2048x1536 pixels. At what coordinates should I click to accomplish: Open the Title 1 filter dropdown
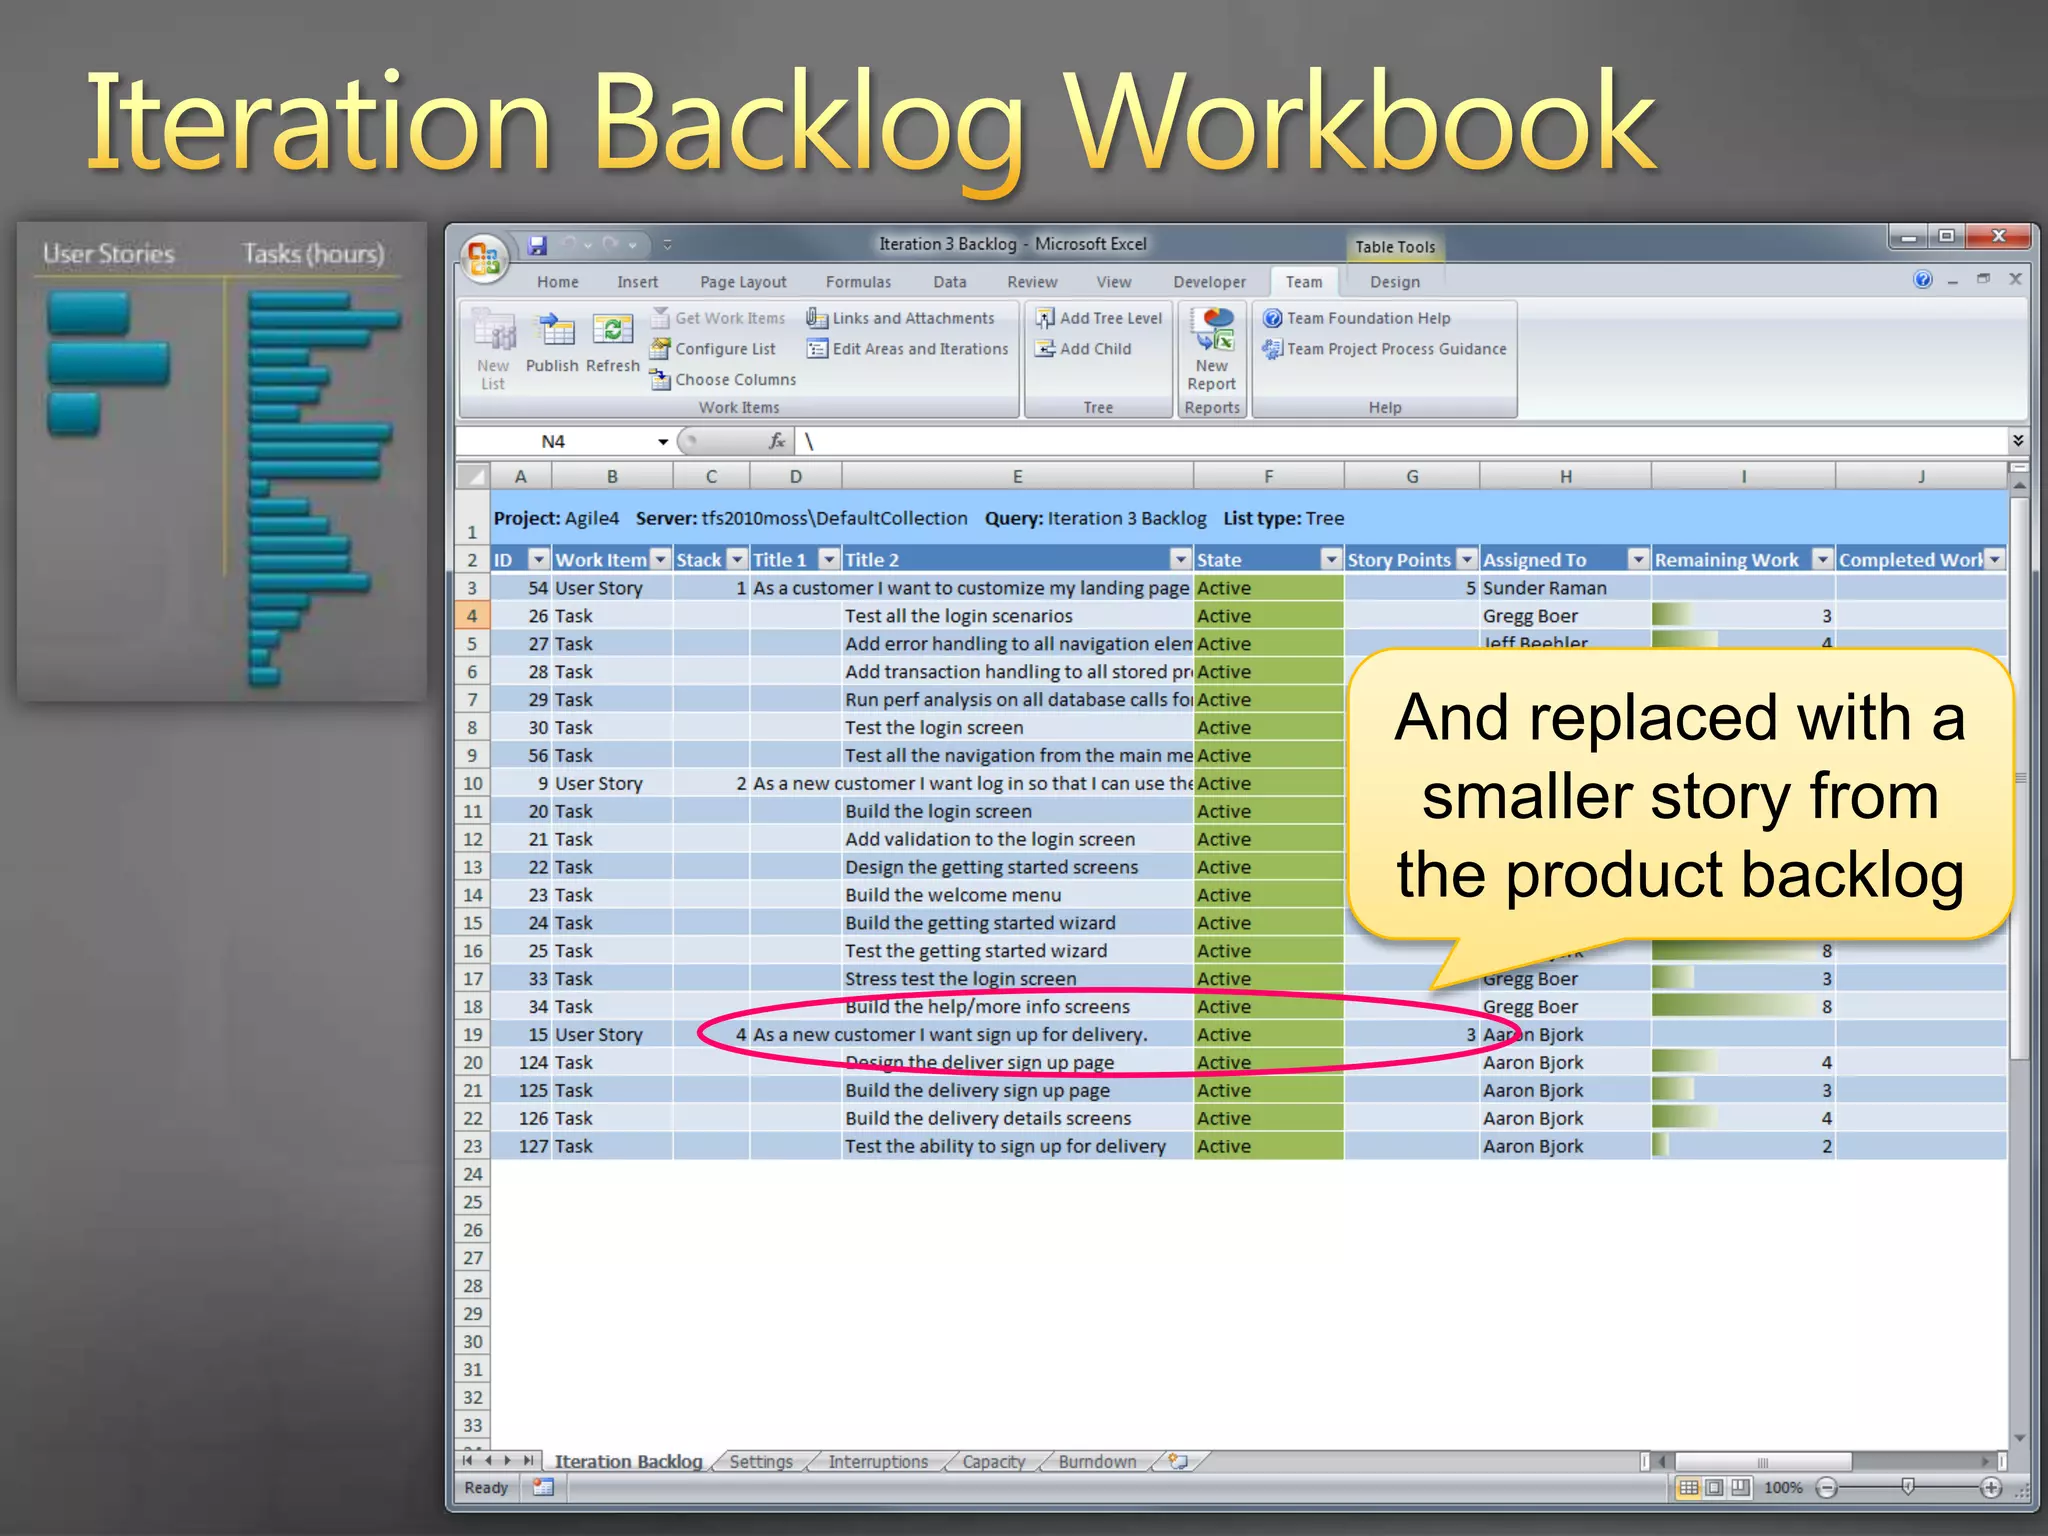[x=829, y=560]
